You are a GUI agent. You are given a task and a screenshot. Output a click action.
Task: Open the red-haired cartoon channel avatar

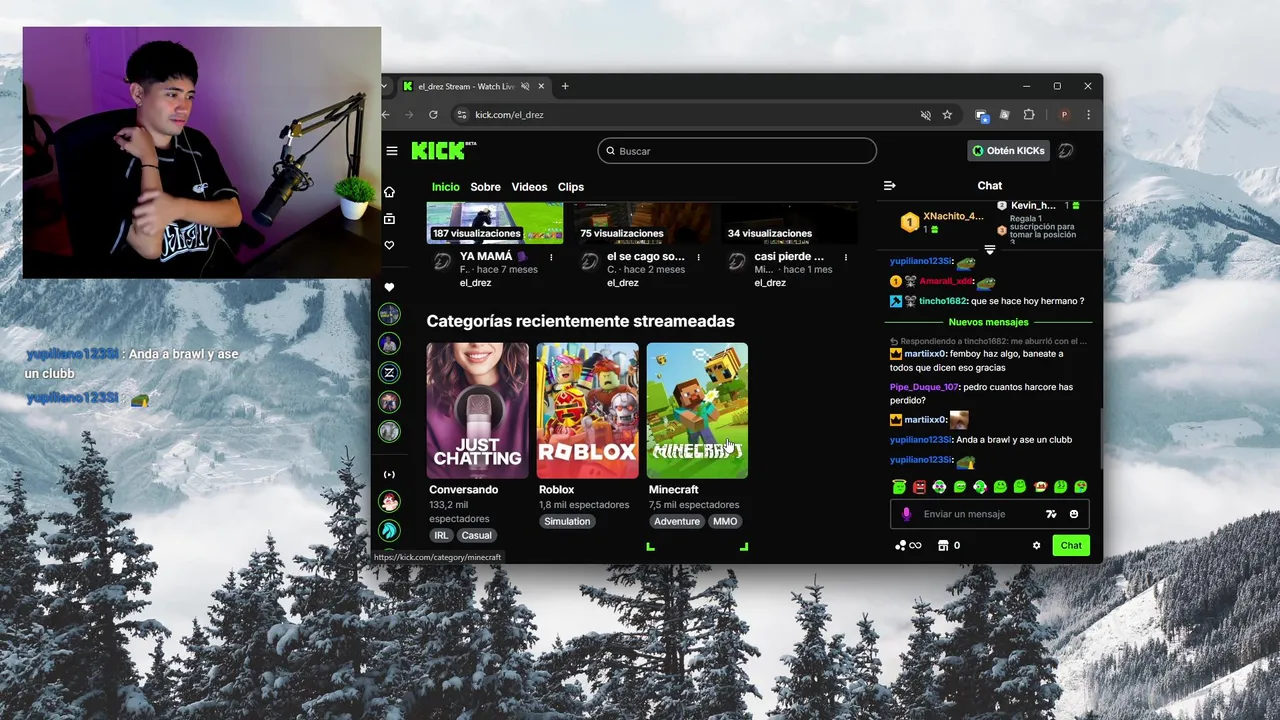tap(389, 501)
